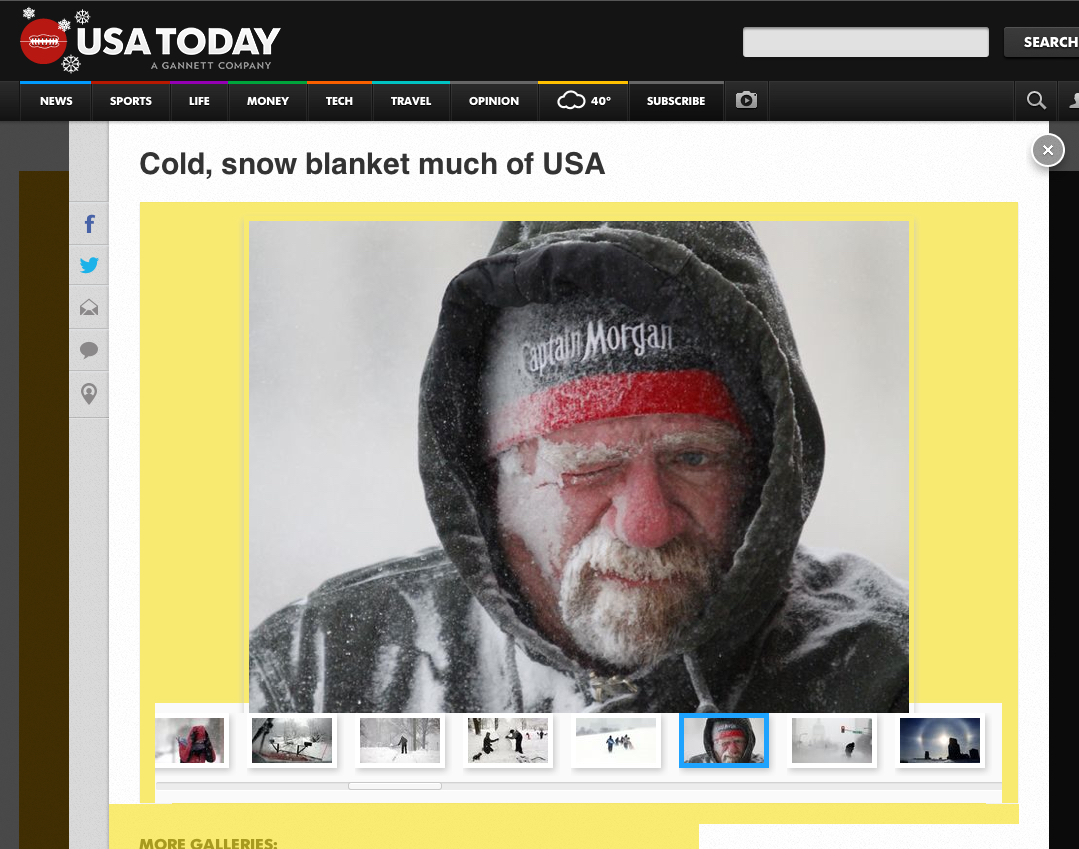Click into the search text field

point(866,42)
